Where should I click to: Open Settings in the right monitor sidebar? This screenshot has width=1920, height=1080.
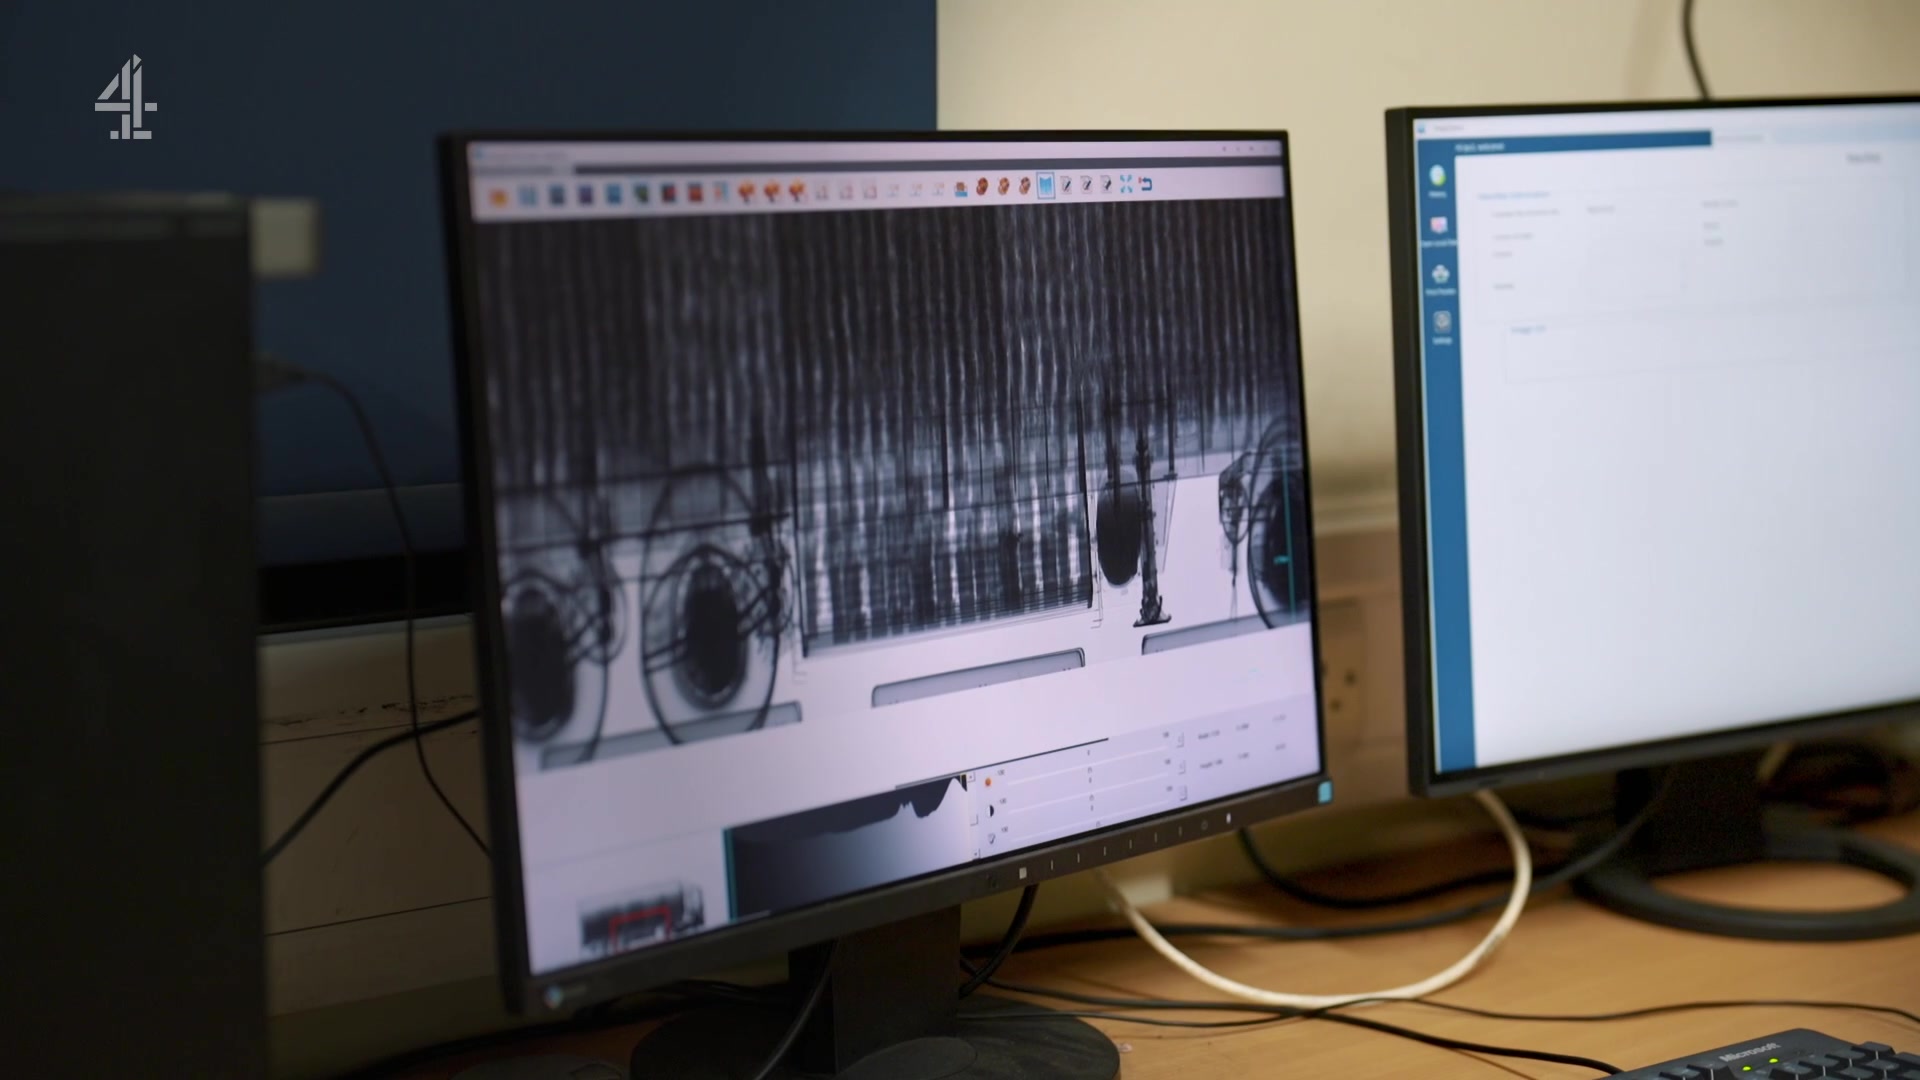(x=1441, y=326)
